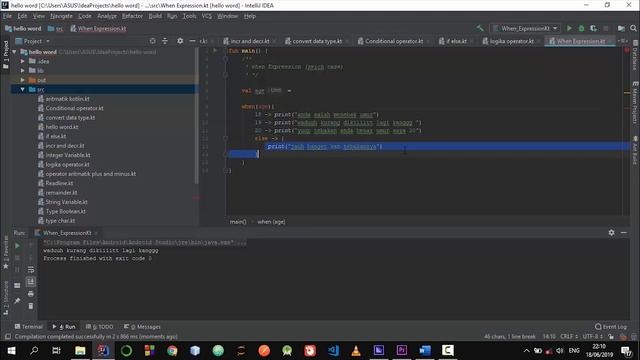Open aritmatik kotlin.kt in project tree
The width and height of the screenshot is (640, 360).
click(67, 99)
